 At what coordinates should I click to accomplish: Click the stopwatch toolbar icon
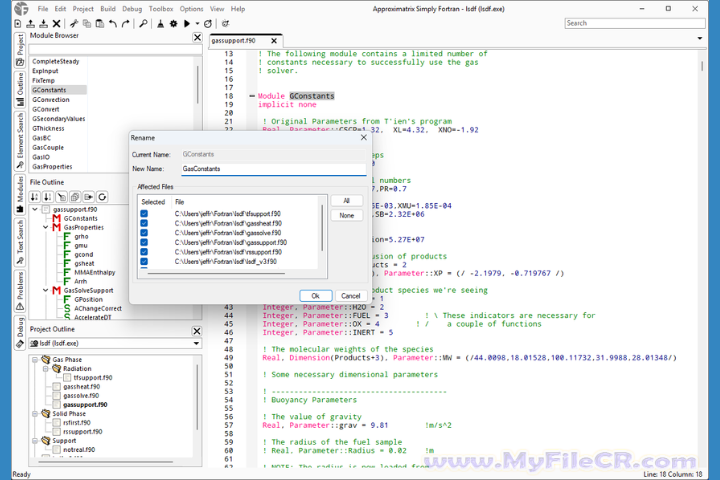click(x=208, y=23)
